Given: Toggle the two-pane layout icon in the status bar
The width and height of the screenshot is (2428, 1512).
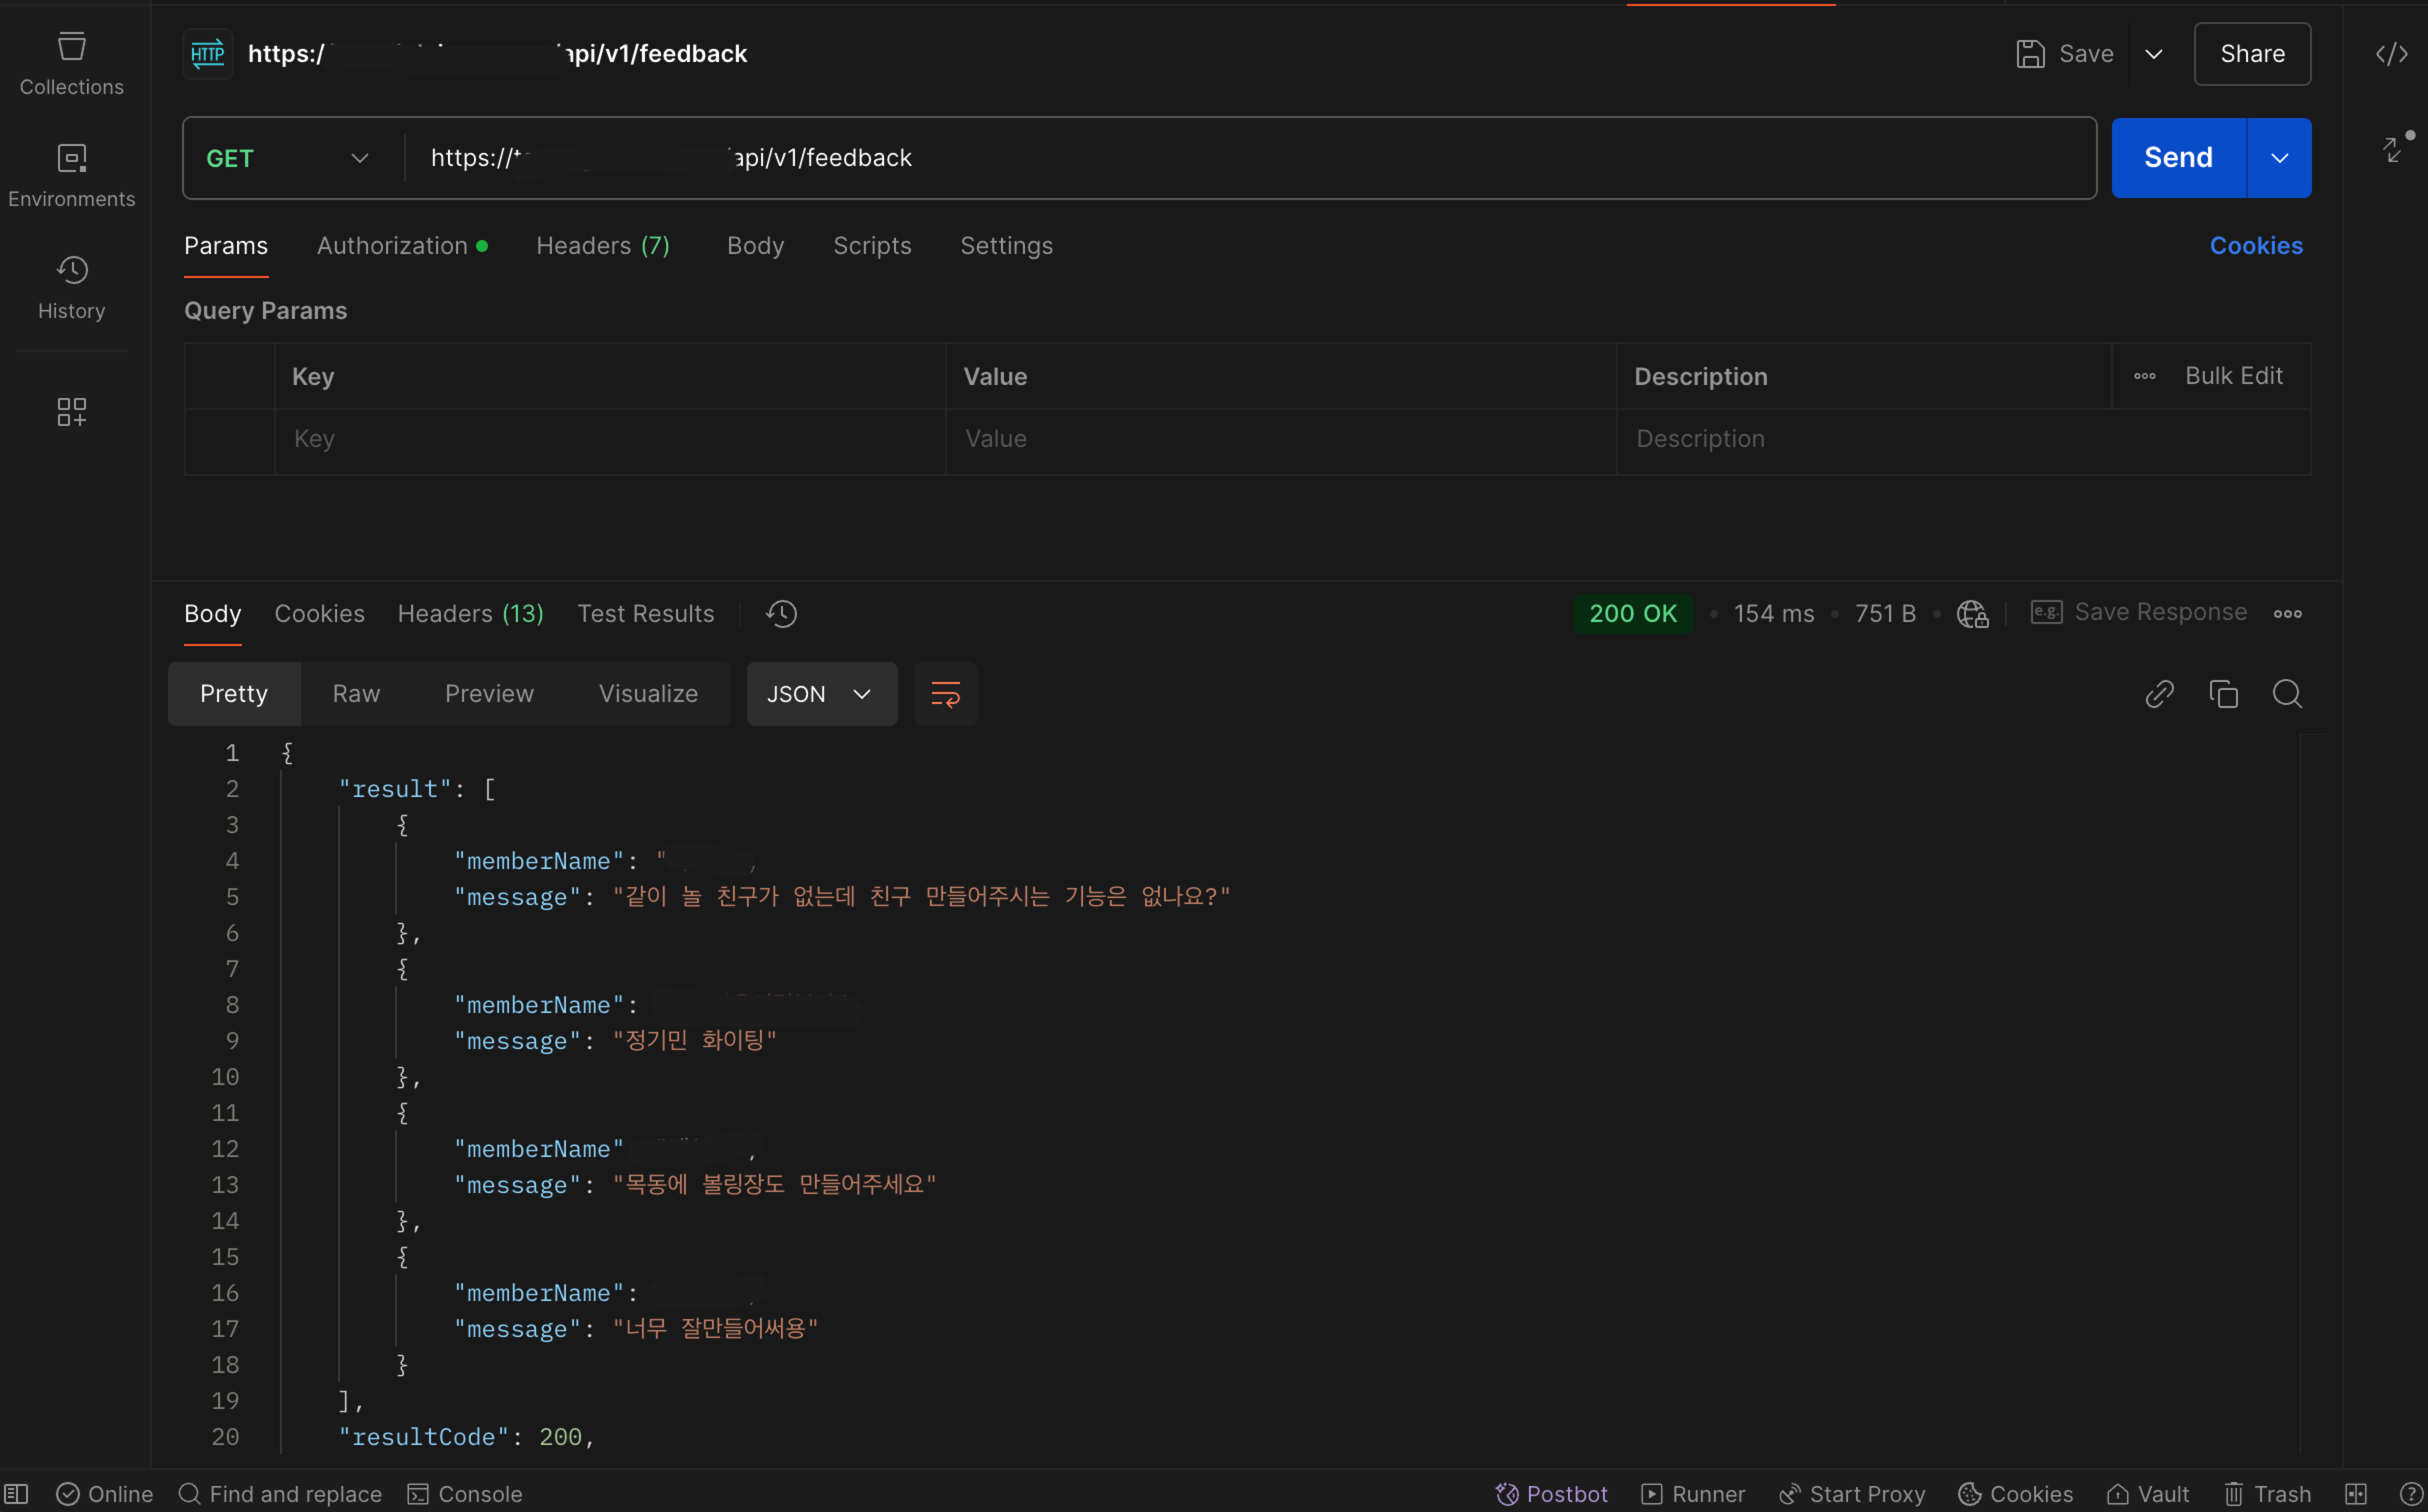Looking at the screenshot, I should click(x=2356, y=1494).
